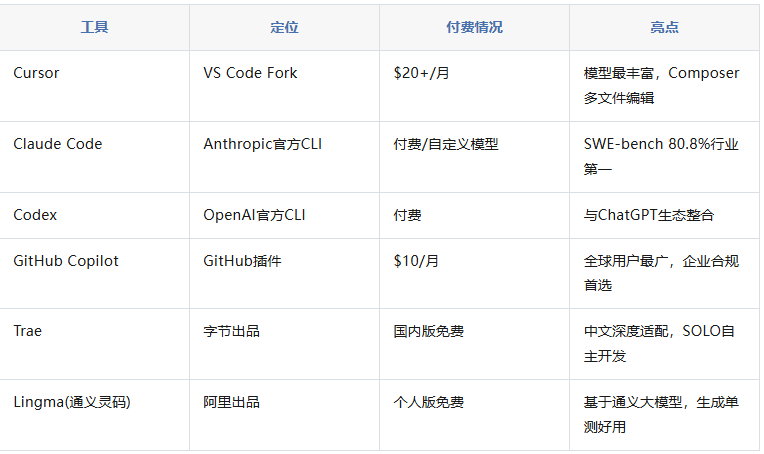Select the 模型最丰富，Composer多文件编辑 cell
Screen dimensions: 764x454
tap(665, 86)
